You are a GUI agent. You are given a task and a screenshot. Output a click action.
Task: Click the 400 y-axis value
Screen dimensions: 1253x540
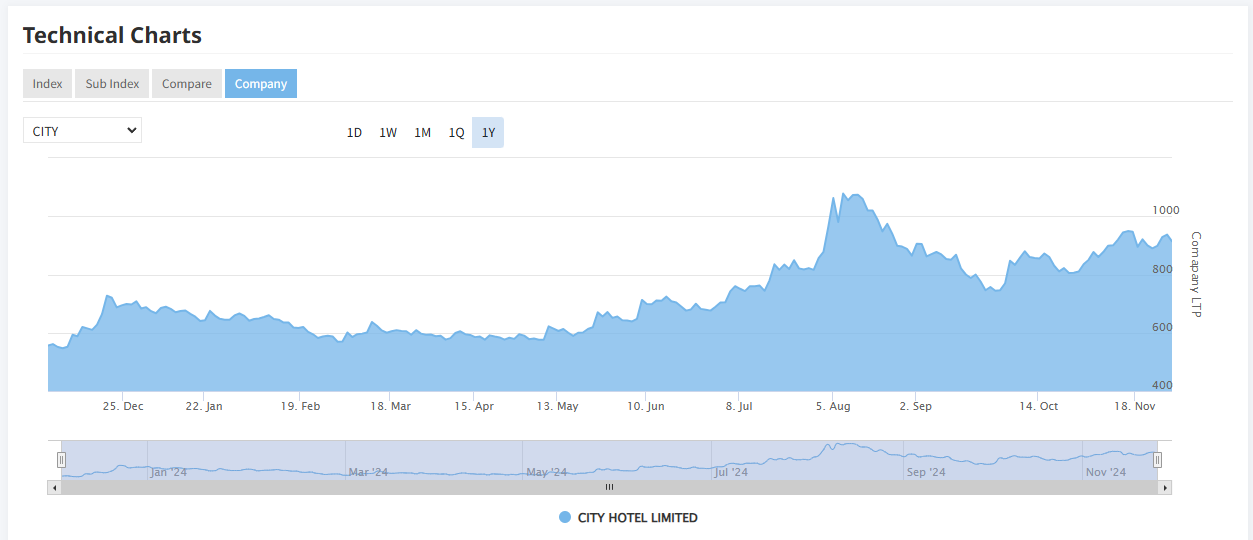pos(1163,385)
